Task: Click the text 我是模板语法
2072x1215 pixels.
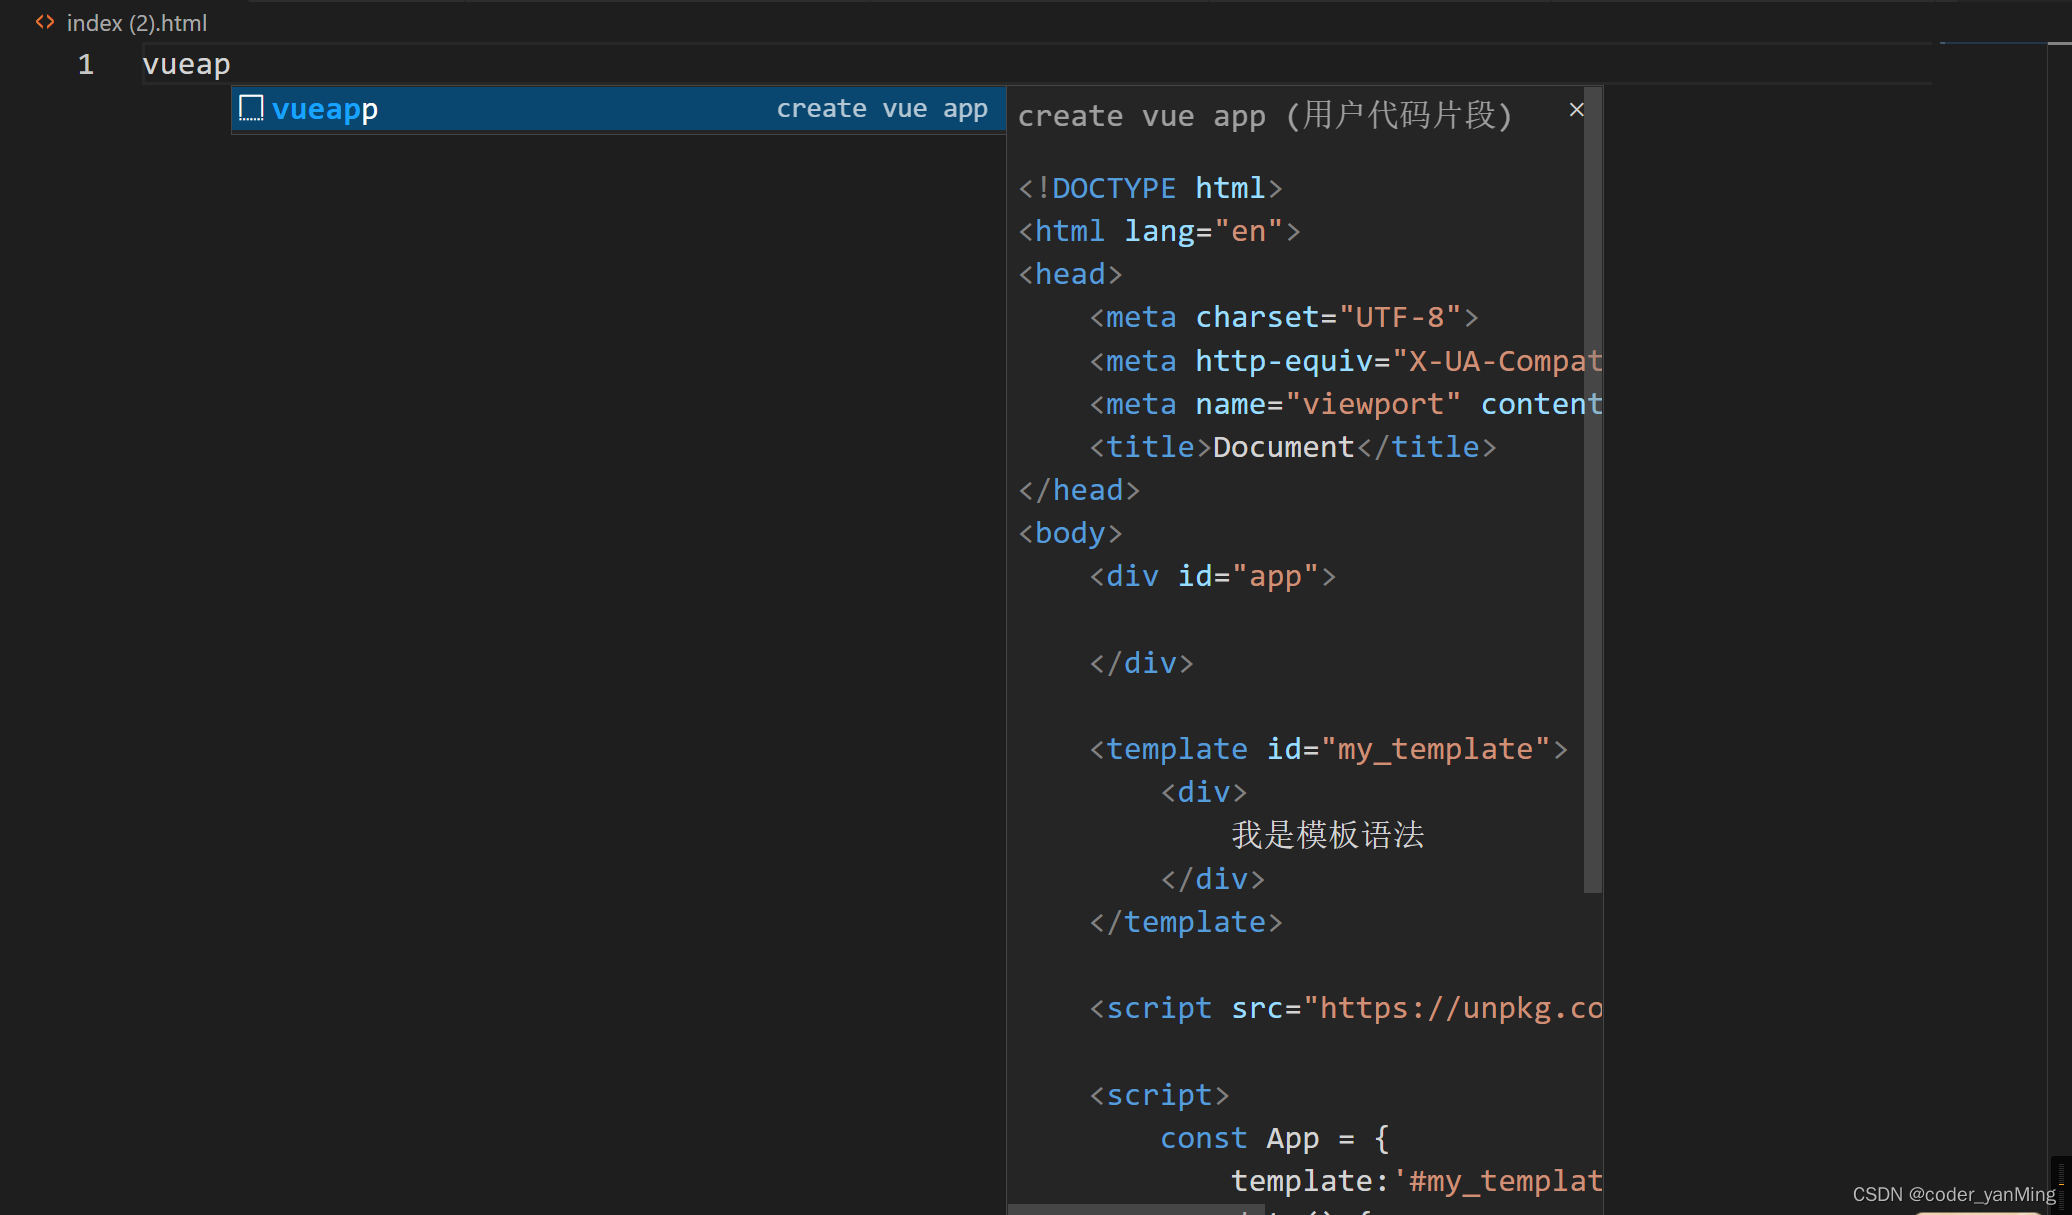Action: (1328, 835)
